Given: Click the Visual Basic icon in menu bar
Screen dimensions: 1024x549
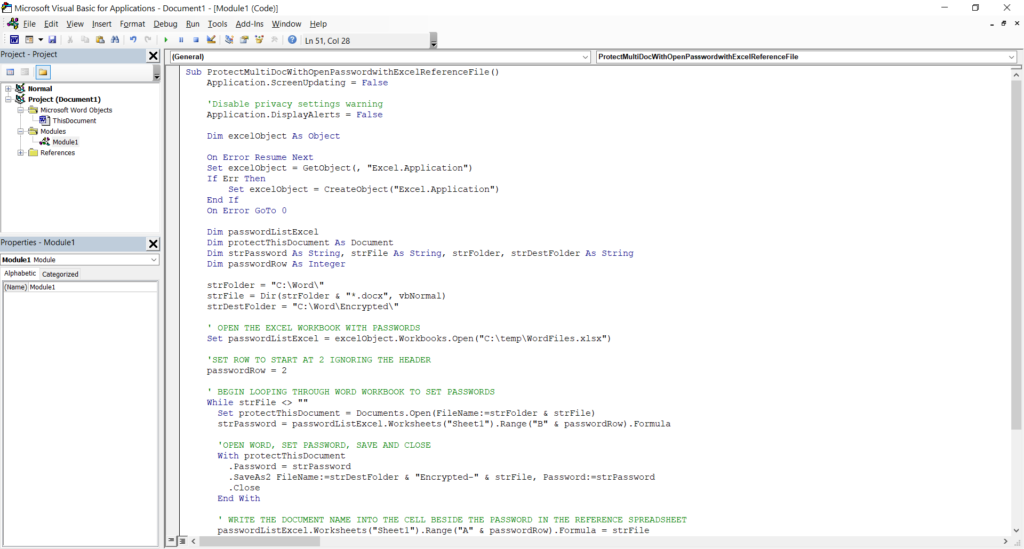Looking at the screenshot, I should [12, 24].
